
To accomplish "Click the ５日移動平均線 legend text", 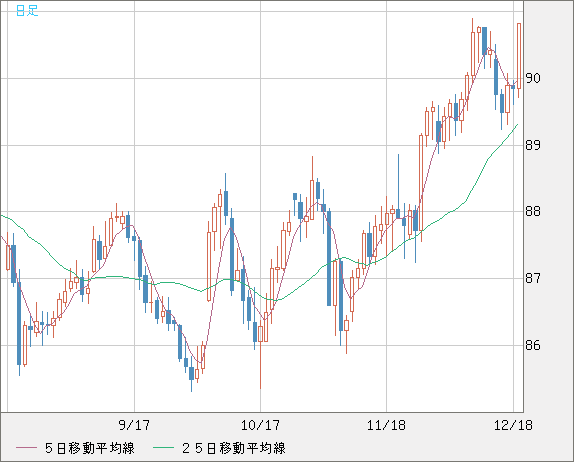I will 90,448.
